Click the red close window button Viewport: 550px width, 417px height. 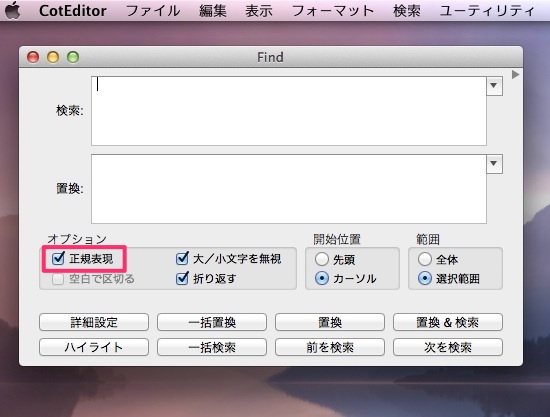coord(33,57)
